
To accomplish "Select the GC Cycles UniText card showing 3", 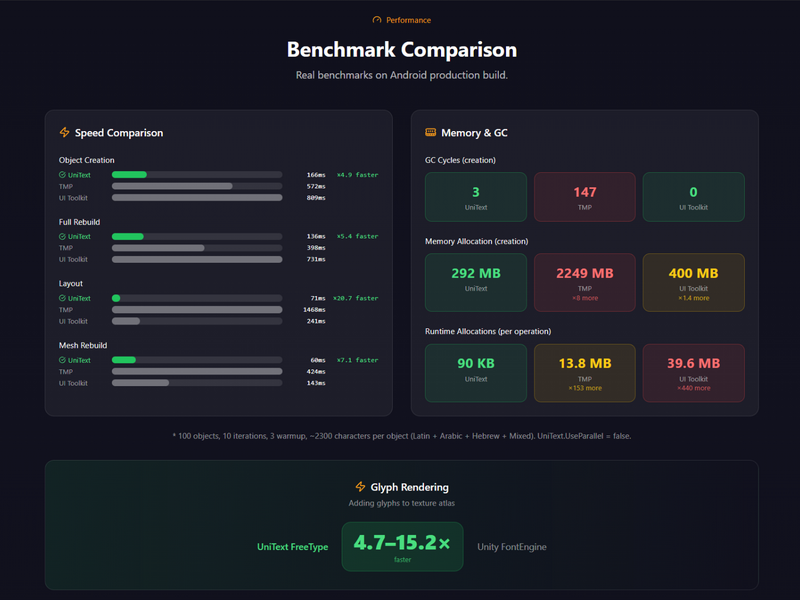I will point(476,197).
